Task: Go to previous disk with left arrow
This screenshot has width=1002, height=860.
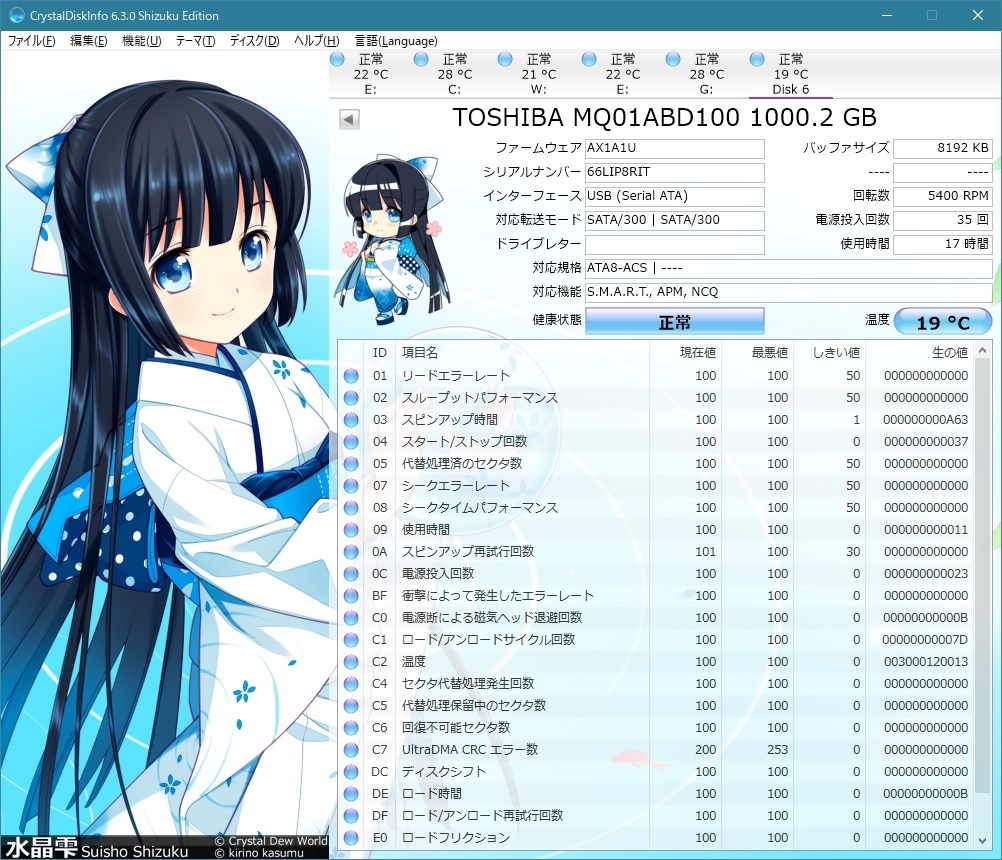Action: (x=349, y=119)
